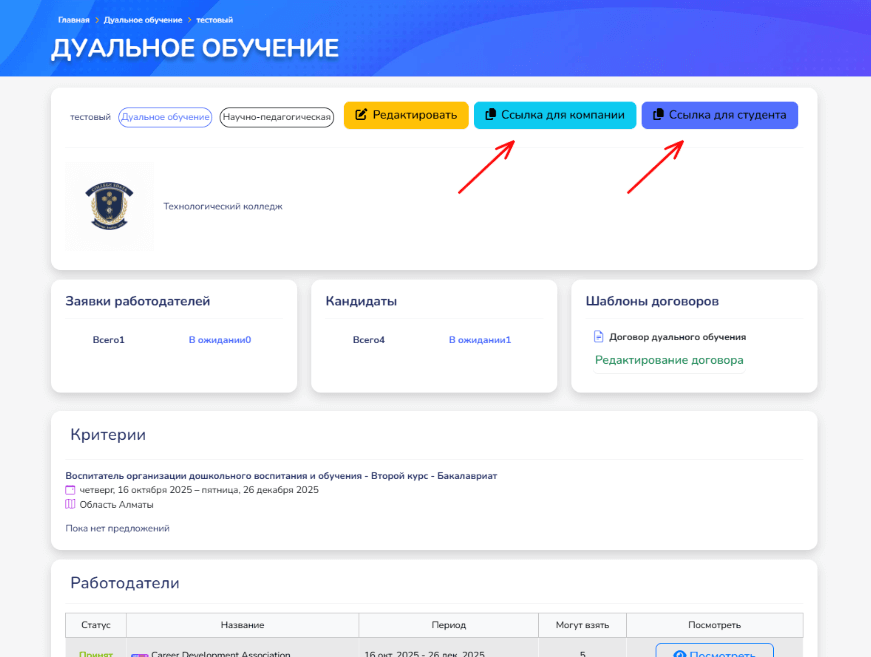Viewport: 871px width, 657px height.
Task: Click the copy icon for student link
Action: (658, 115)
